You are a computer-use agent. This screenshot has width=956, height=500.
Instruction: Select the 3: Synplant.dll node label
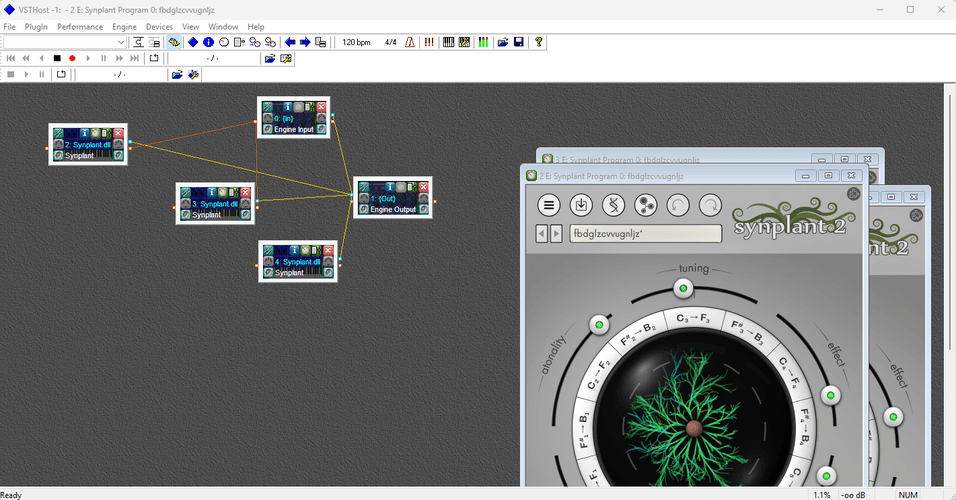pos(215,204)
